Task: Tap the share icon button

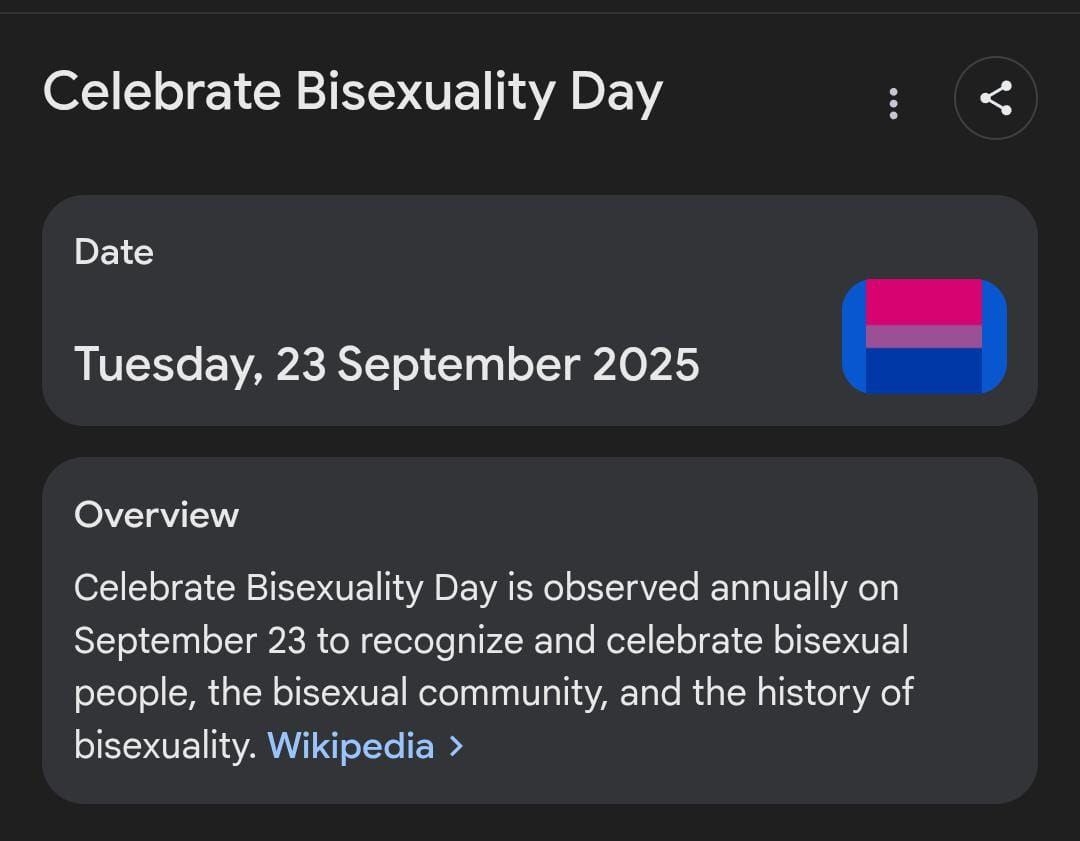Action: coord(995,98)
